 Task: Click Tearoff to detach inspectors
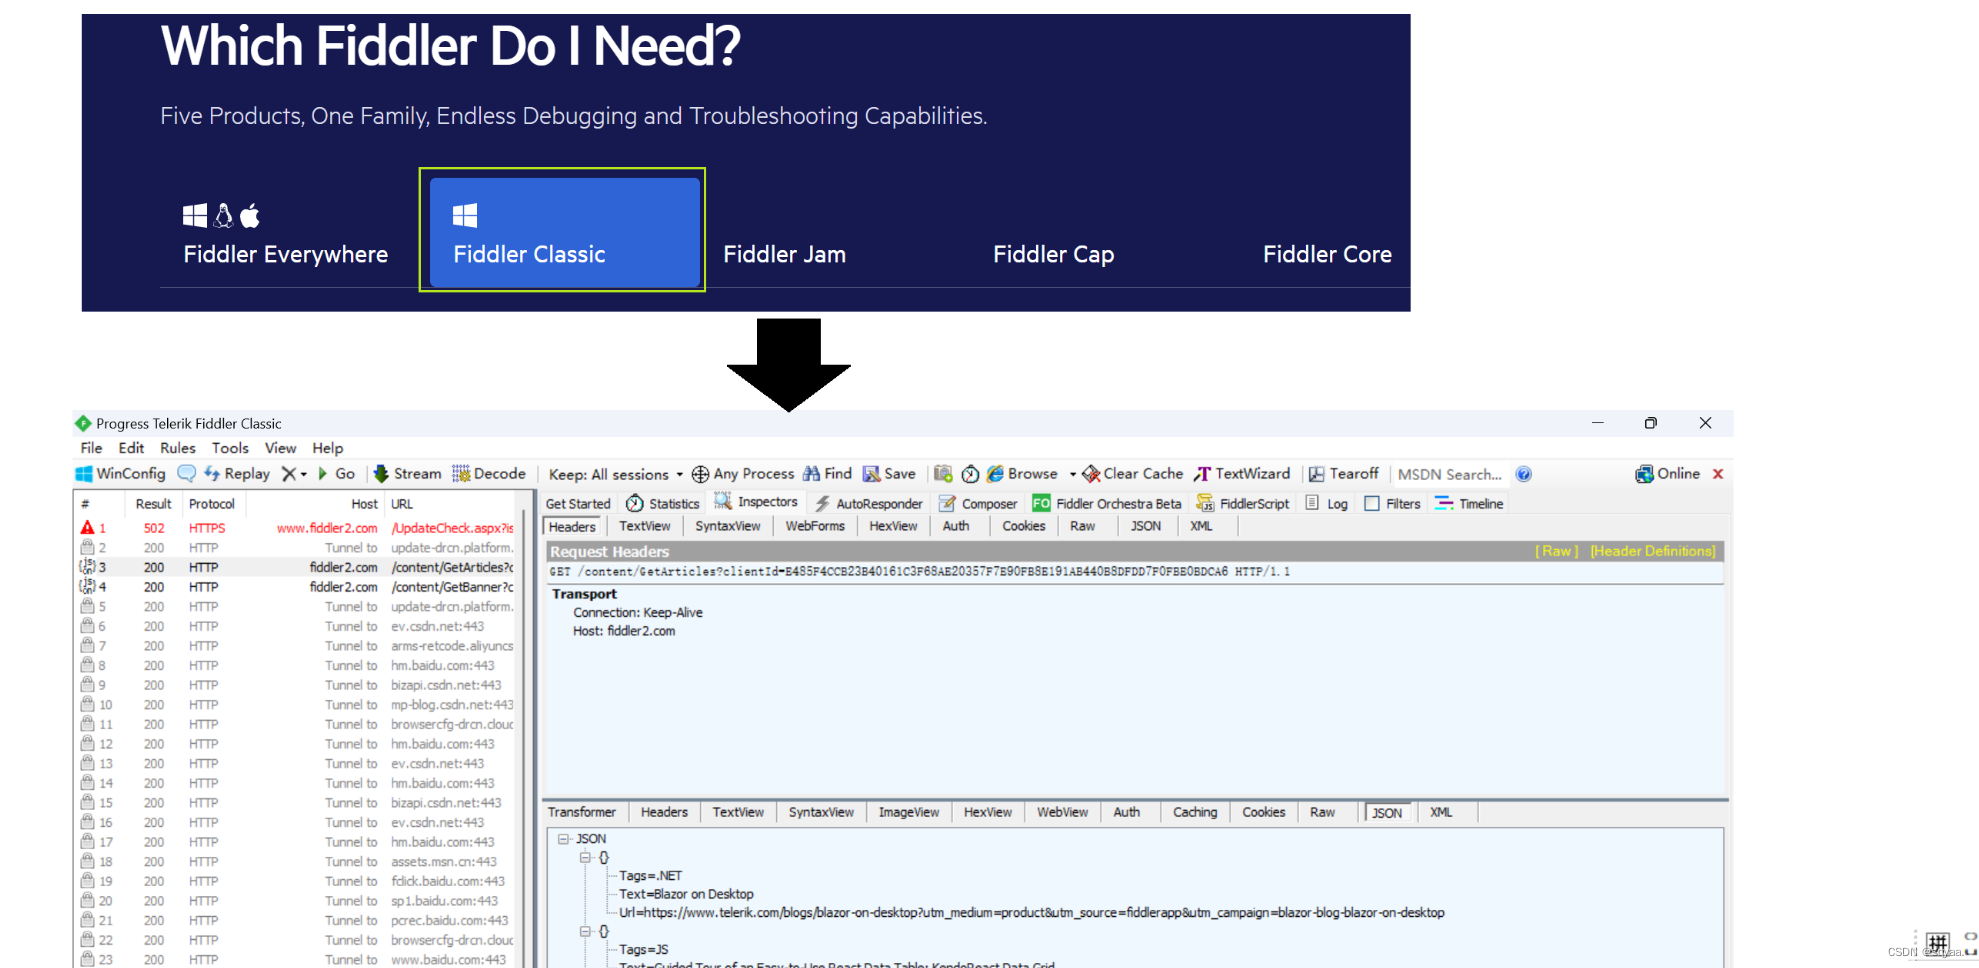pyautogui.click(x=1344, y=474)
